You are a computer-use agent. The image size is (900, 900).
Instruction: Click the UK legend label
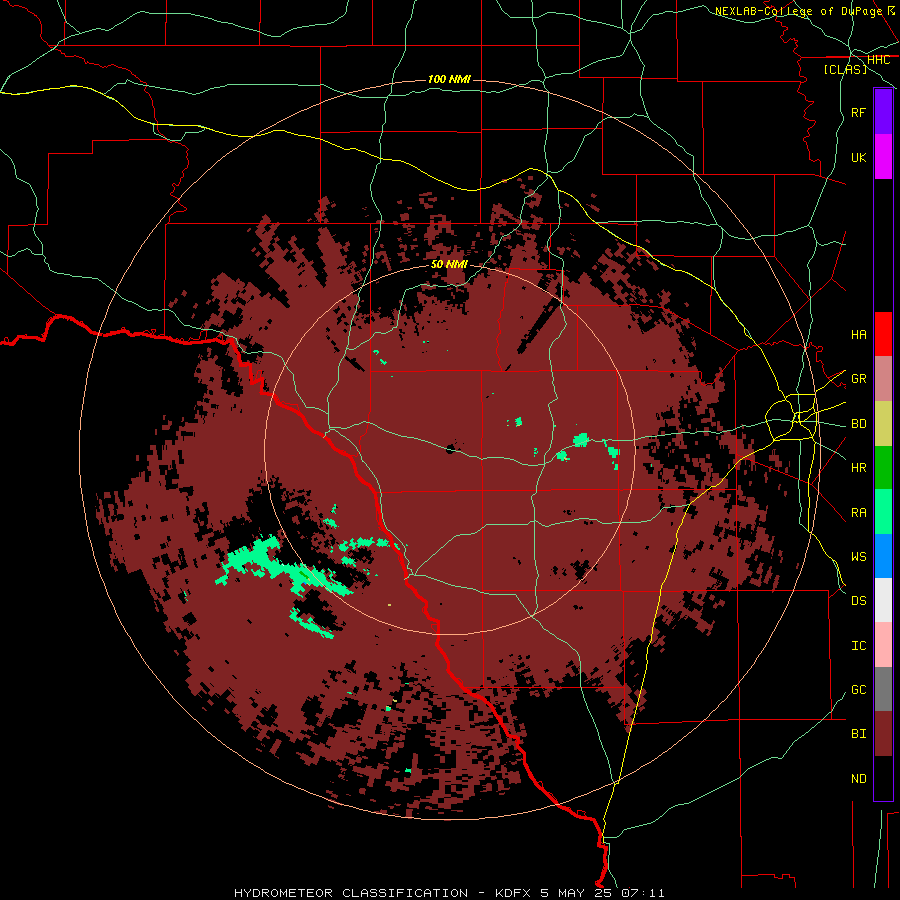(858, 157)
